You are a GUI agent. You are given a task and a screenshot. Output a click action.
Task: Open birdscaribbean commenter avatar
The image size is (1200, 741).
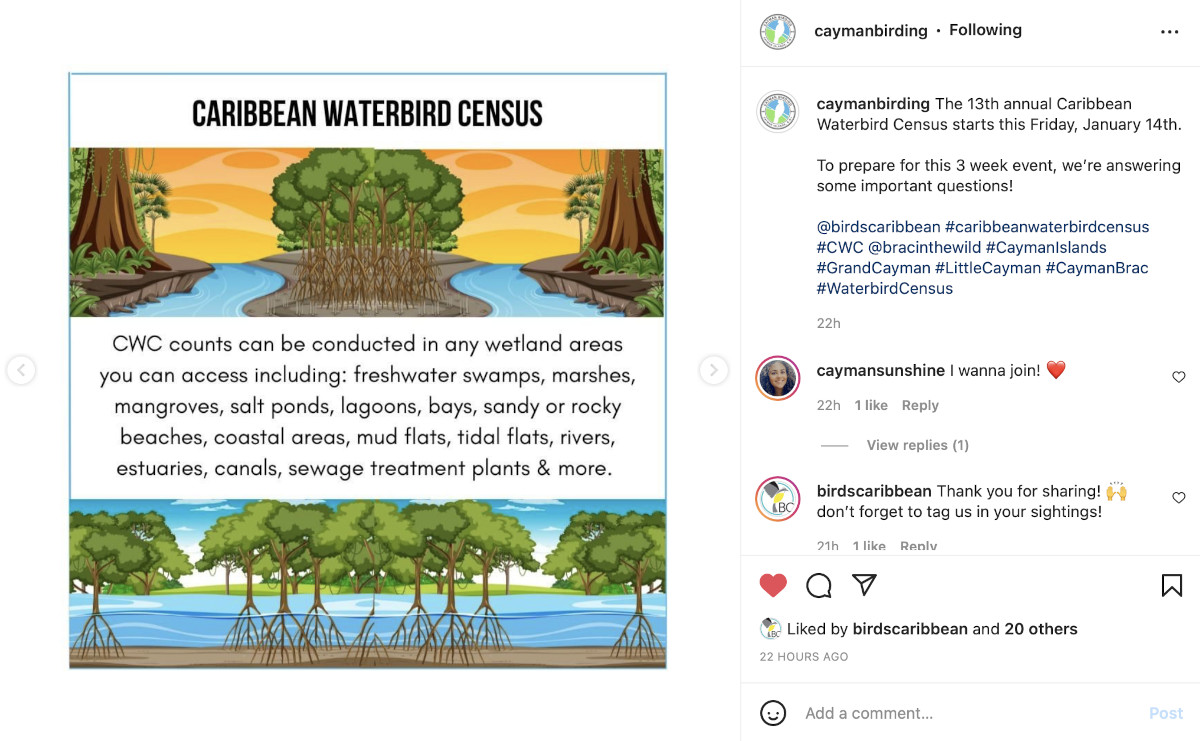(777, 499)
